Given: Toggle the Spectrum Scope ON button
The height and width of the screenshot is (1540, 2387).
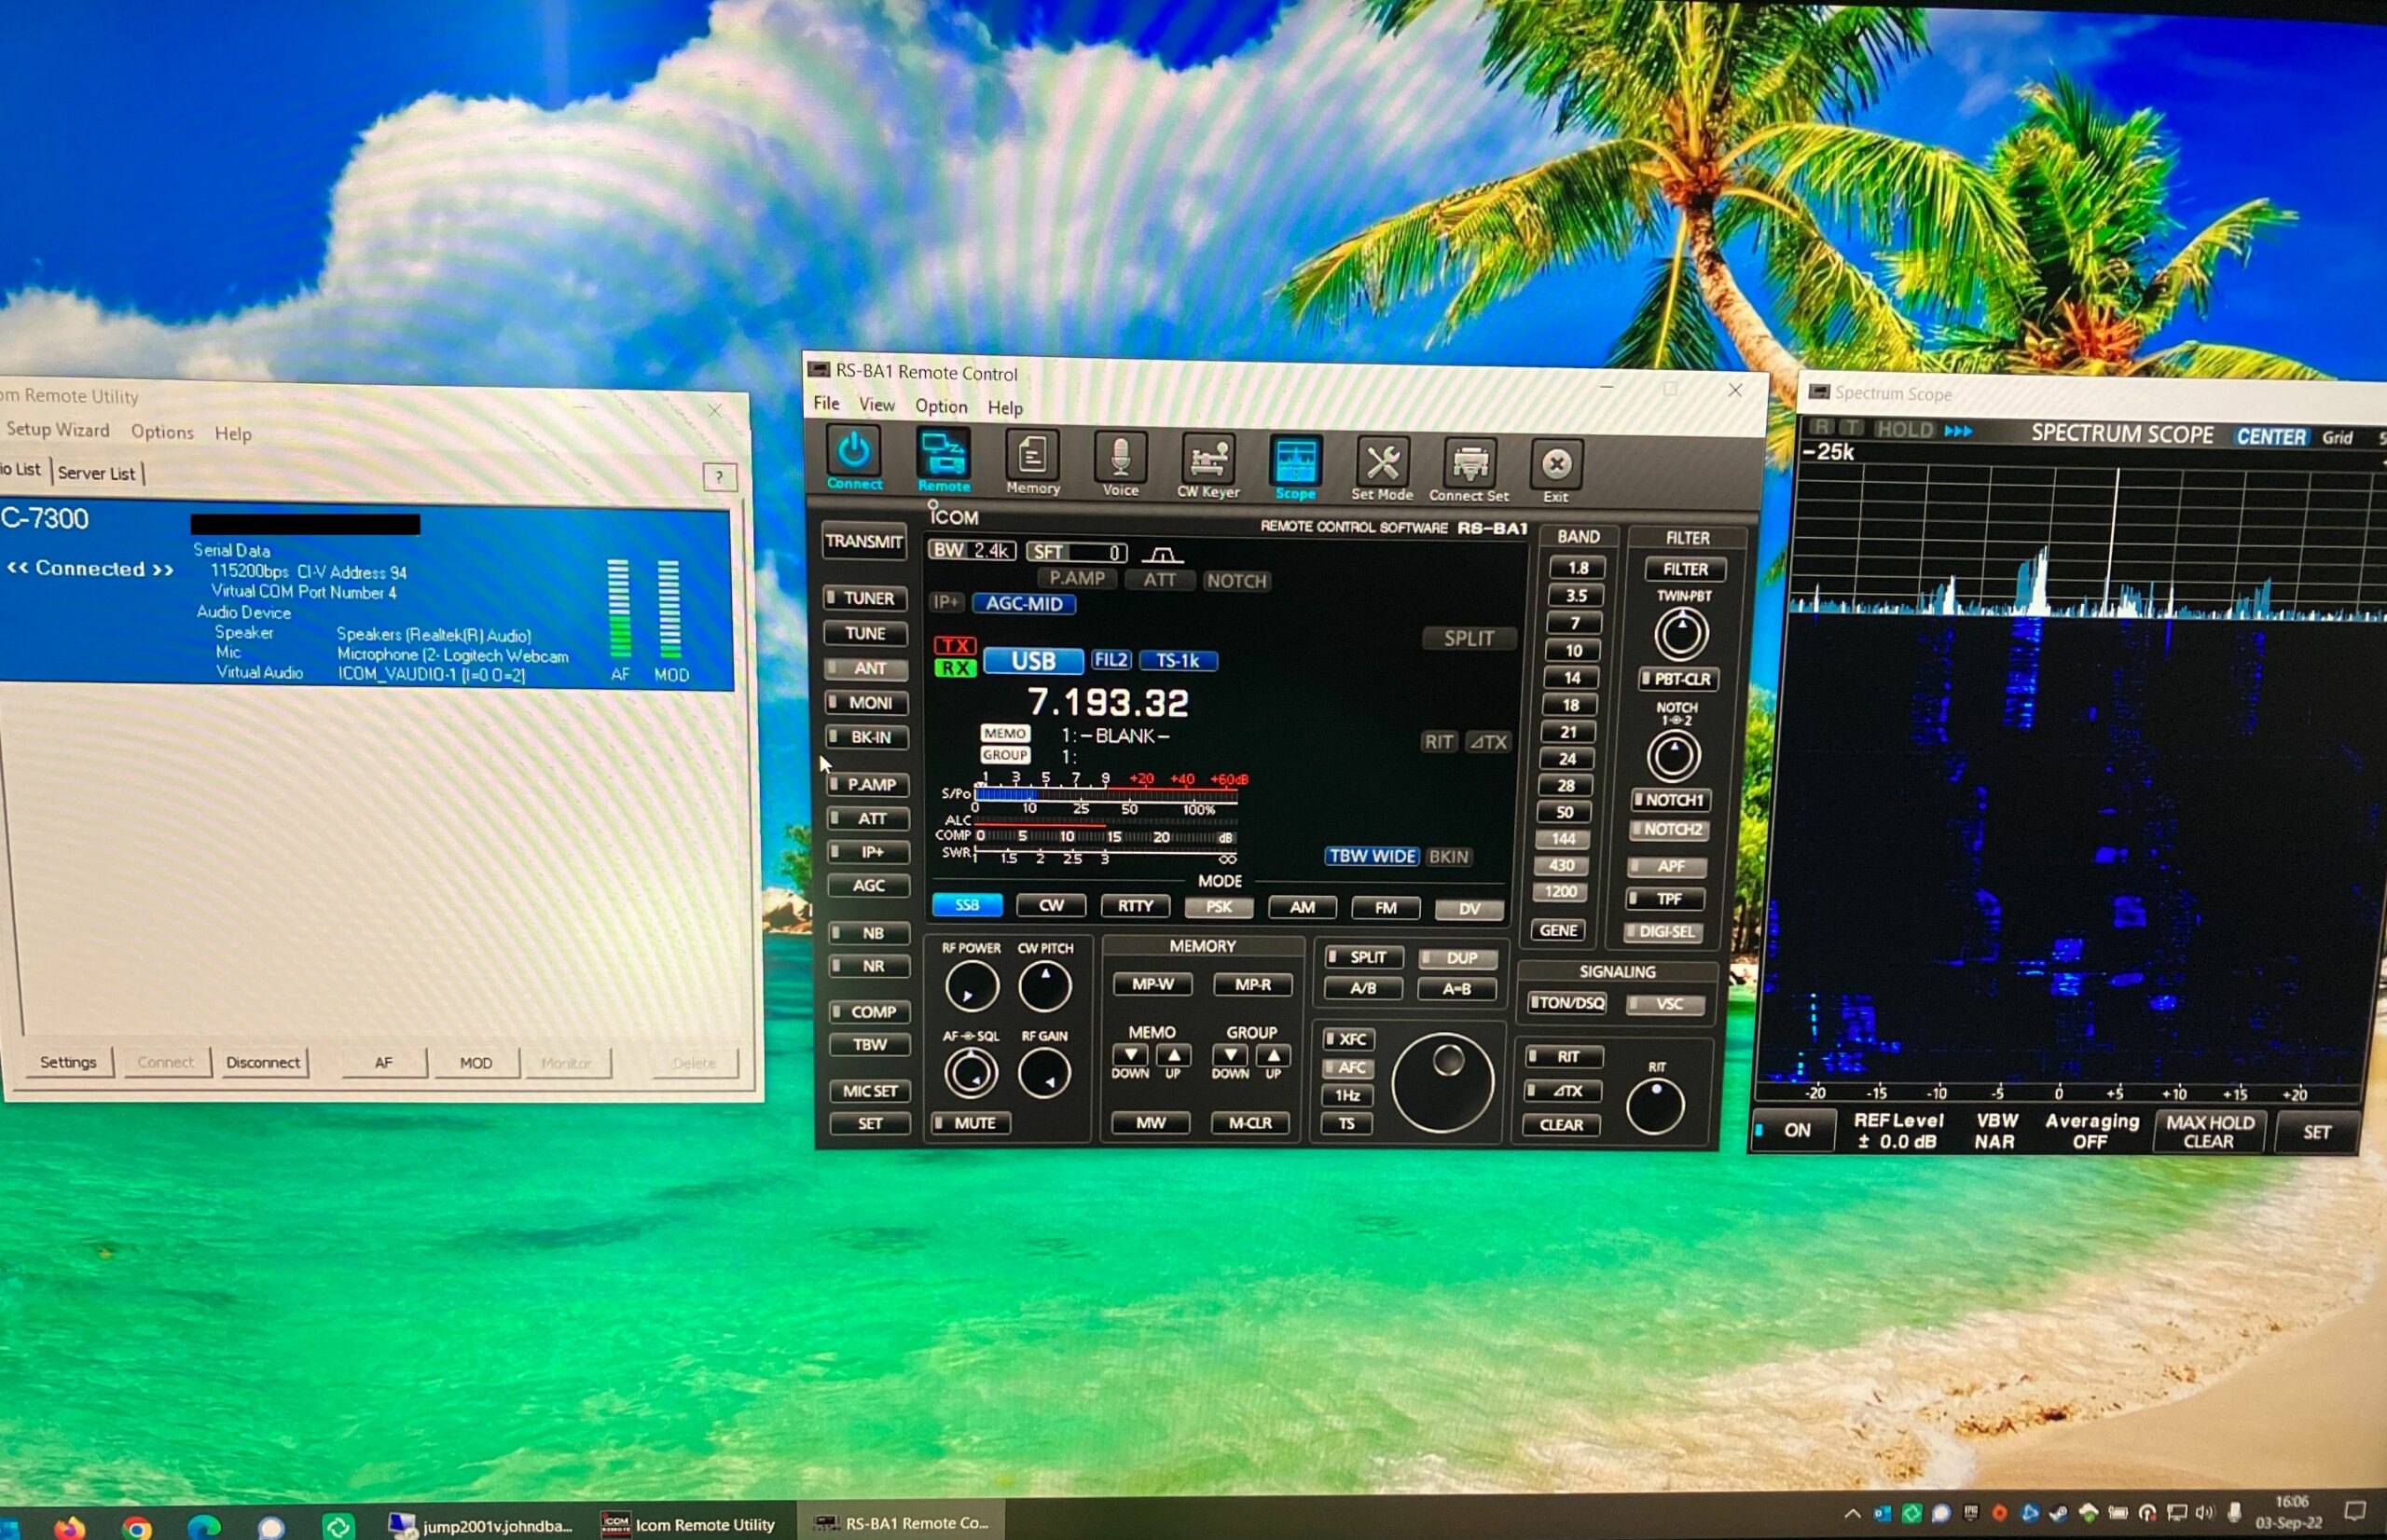Looking at the screenshot, I should click(1793, 1130).
